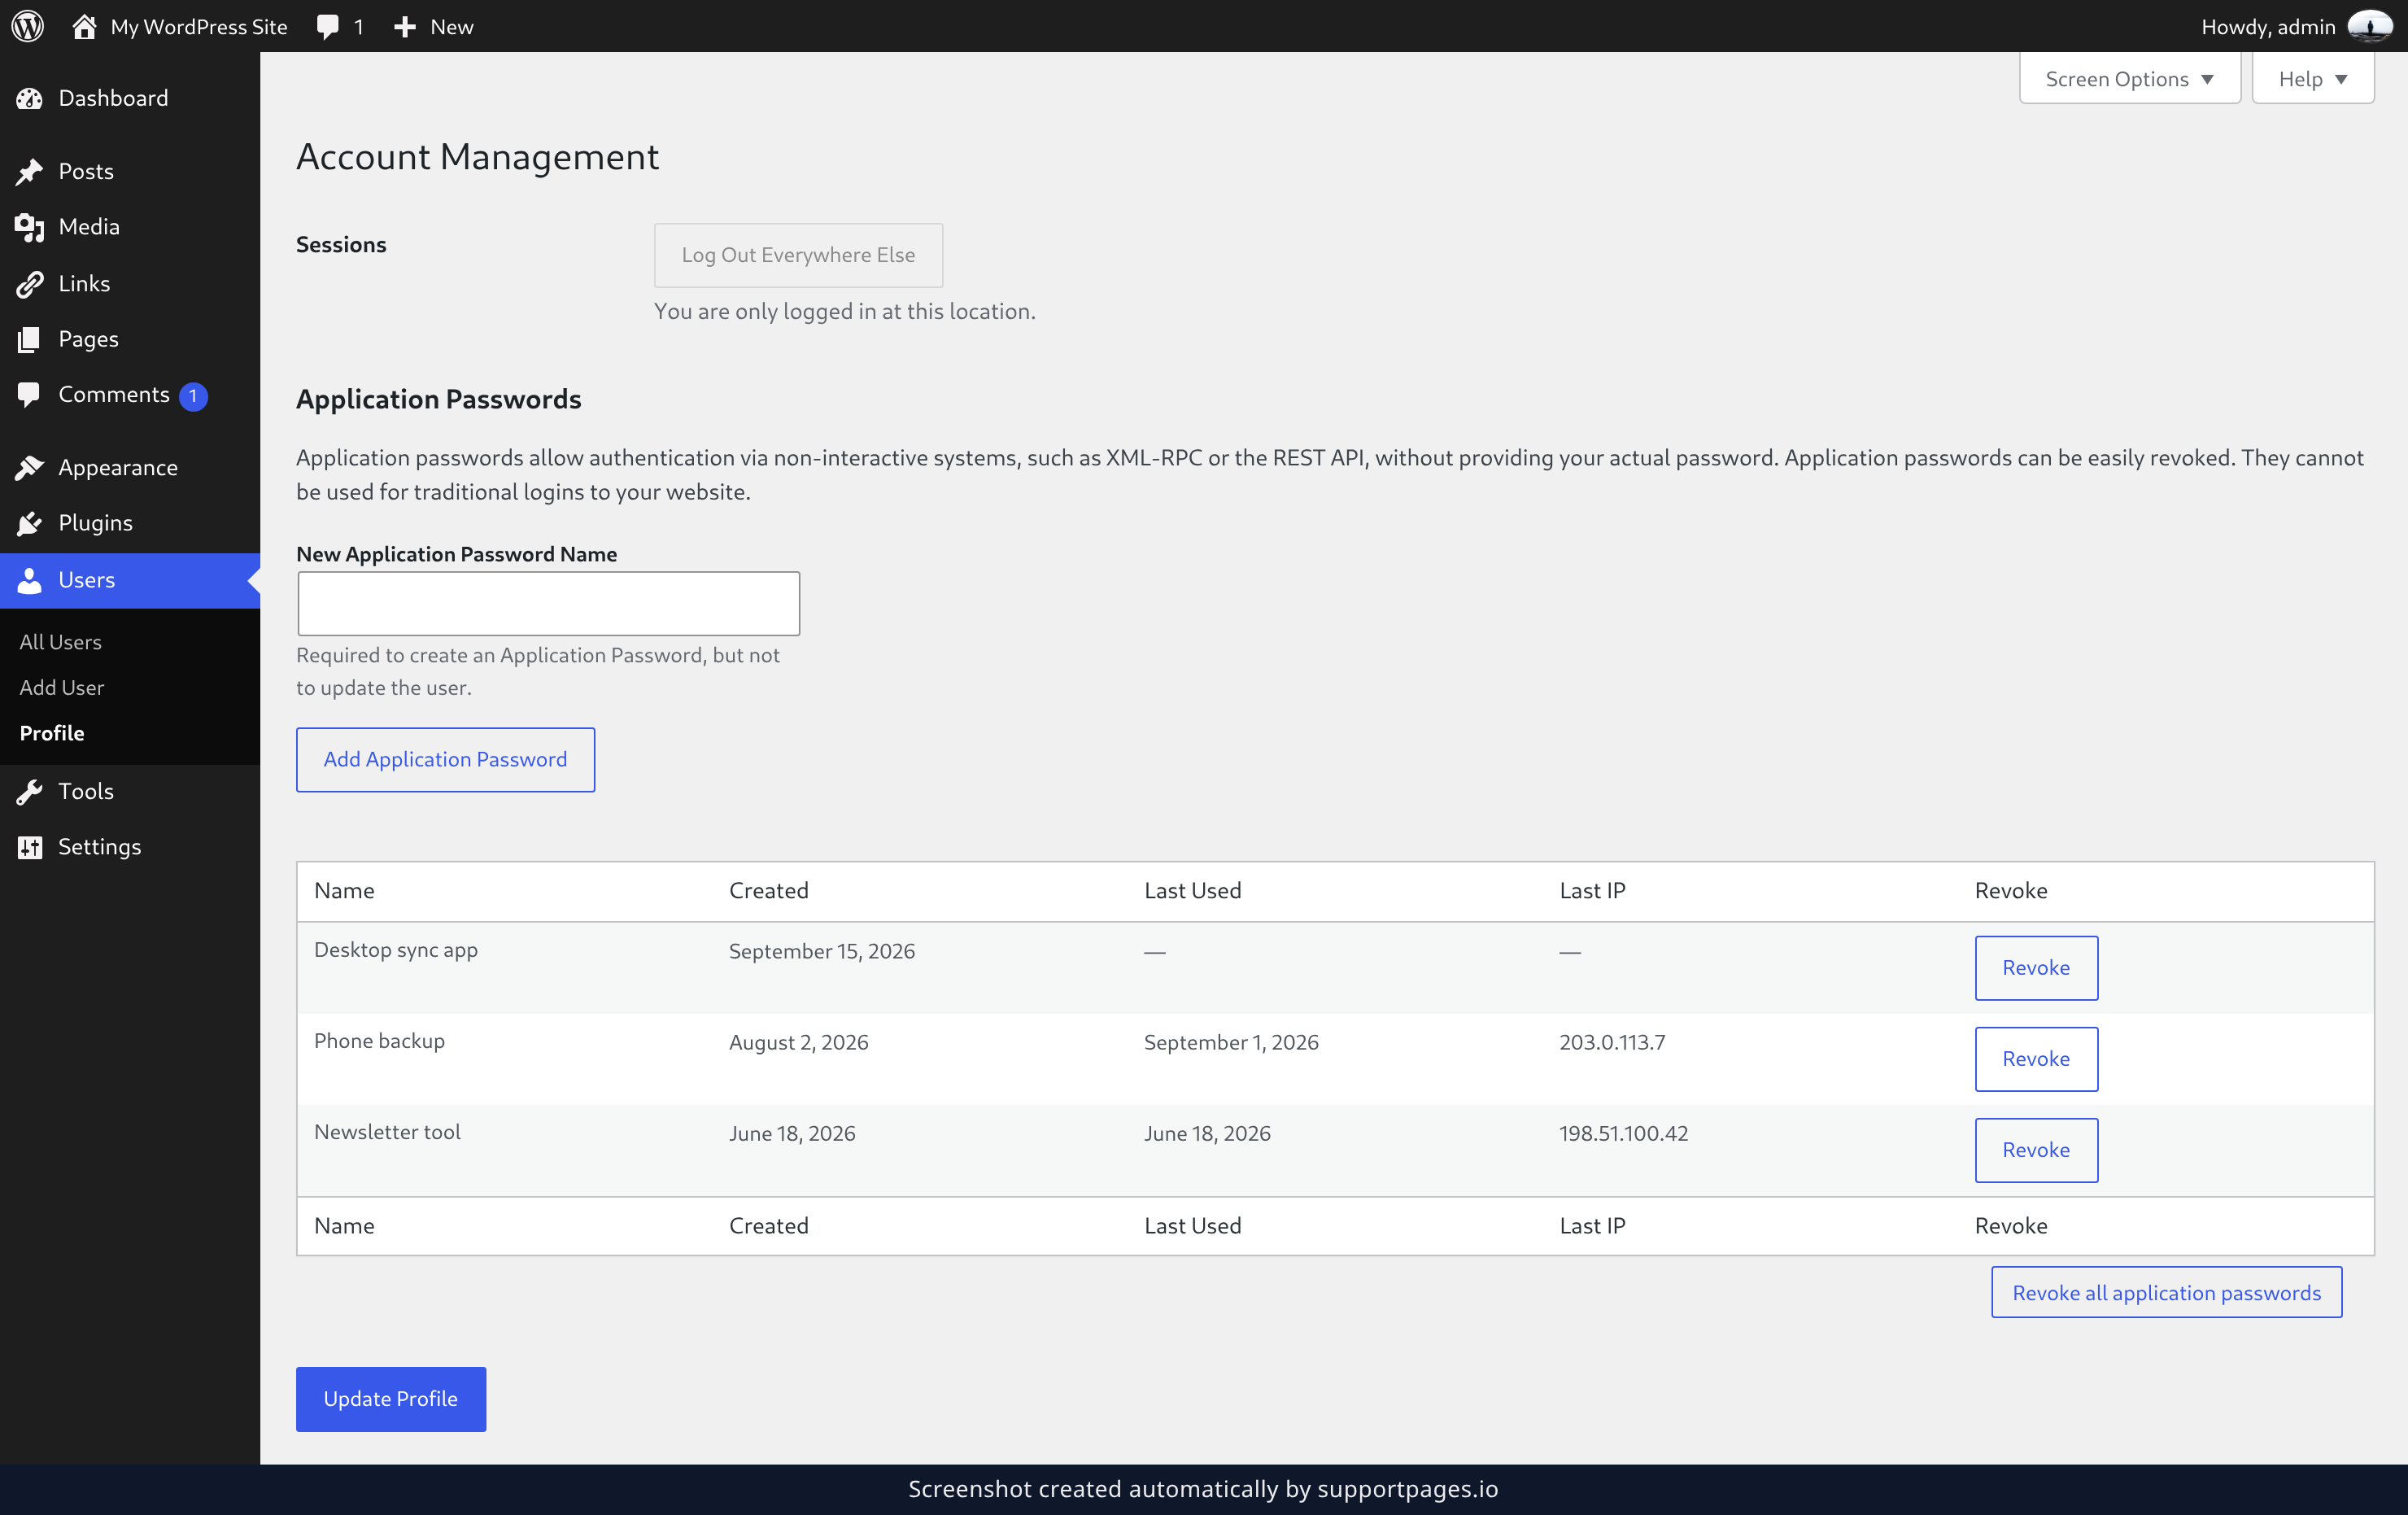Click the pending comments count badge
Image resolution: width=2408 pixels, height=1515 pixels.
pyautogui.click(x=193, y=396)
